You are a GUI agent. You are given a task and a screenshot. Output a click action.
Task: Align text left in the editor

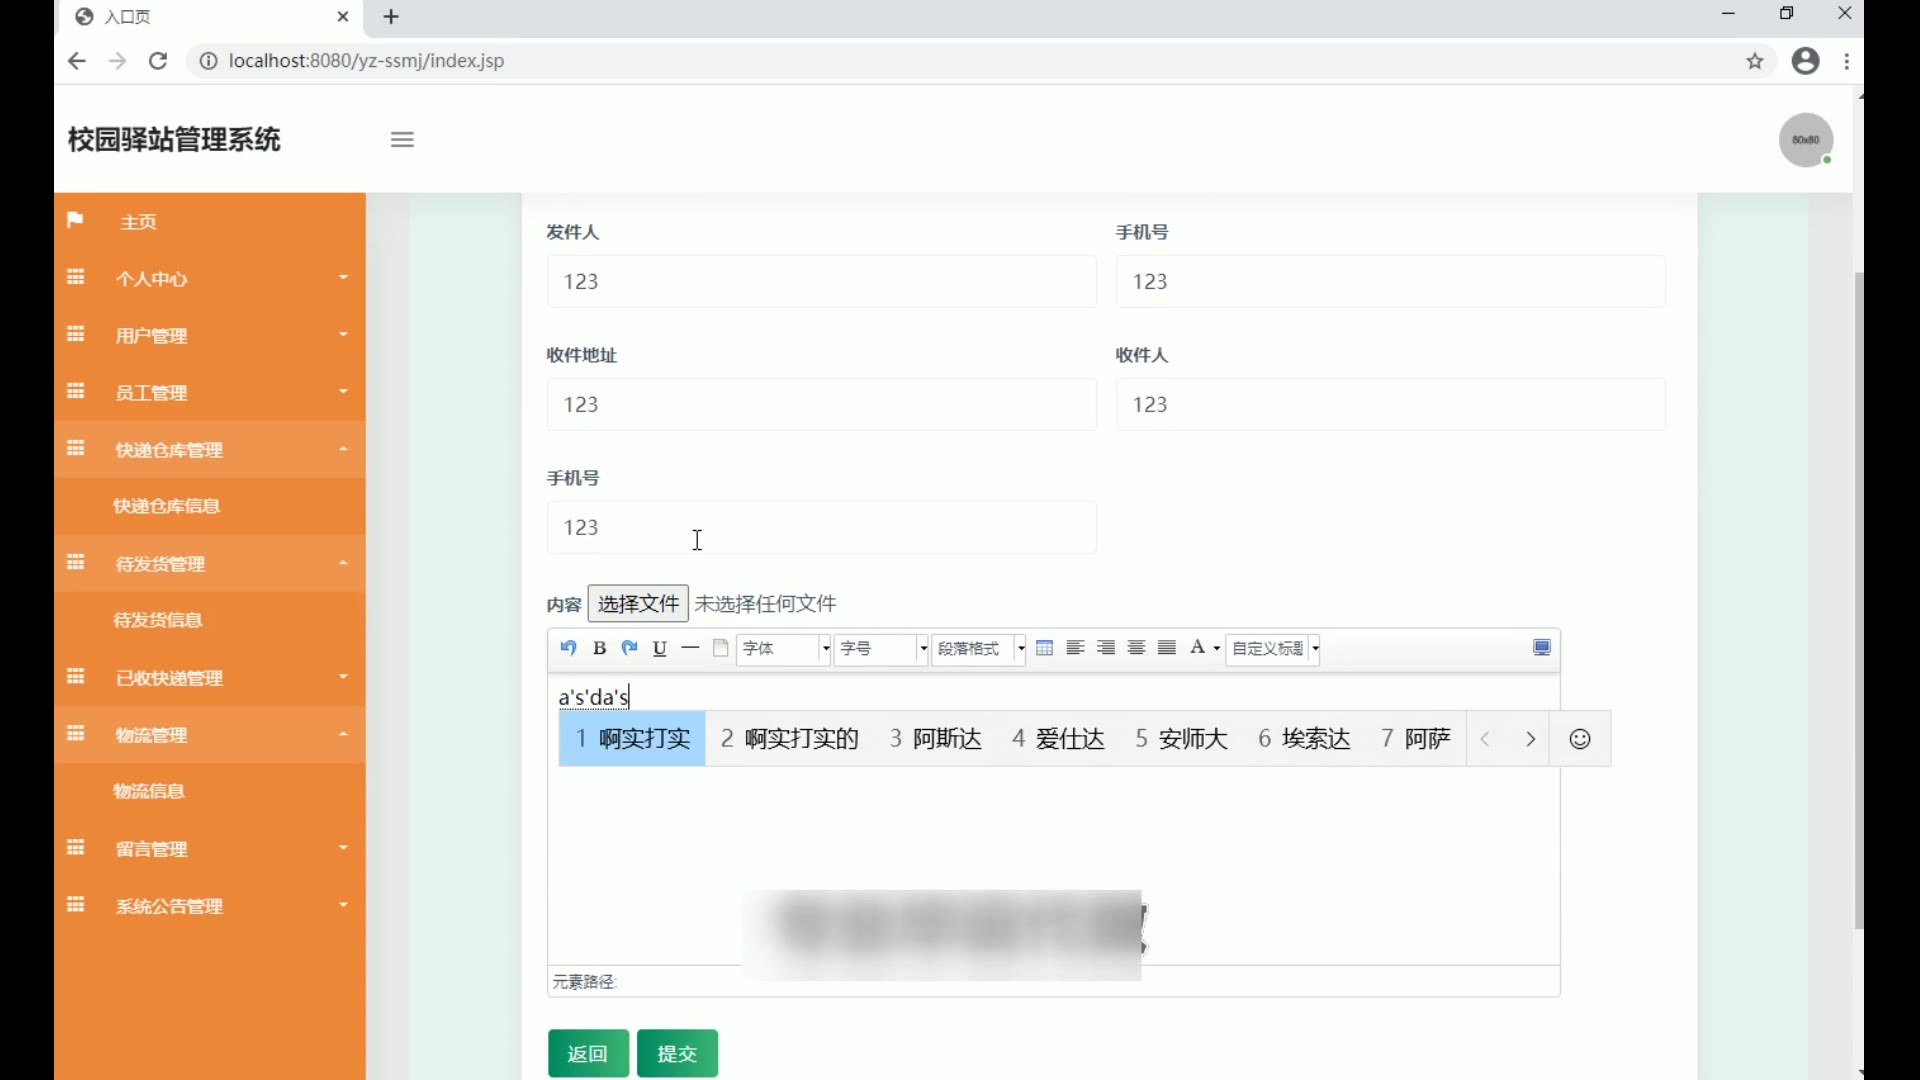[x=1075, y=648]
